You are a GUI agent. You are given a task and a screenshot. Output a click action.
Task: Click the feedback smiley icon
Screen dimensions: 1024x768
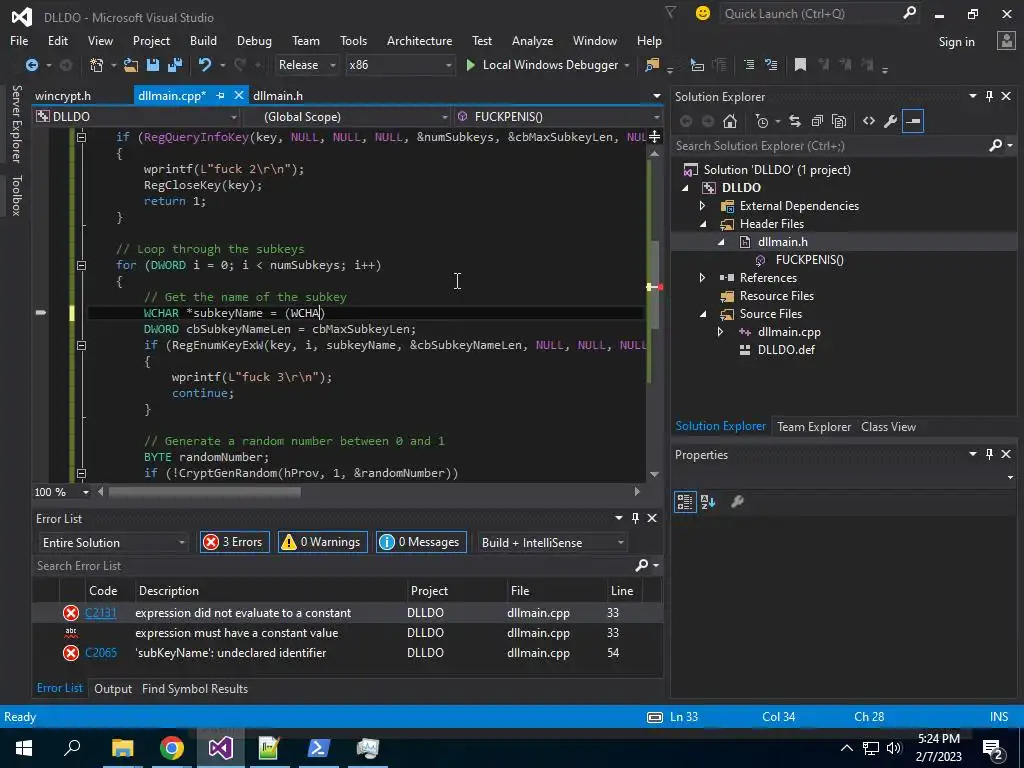coord(703,13)
